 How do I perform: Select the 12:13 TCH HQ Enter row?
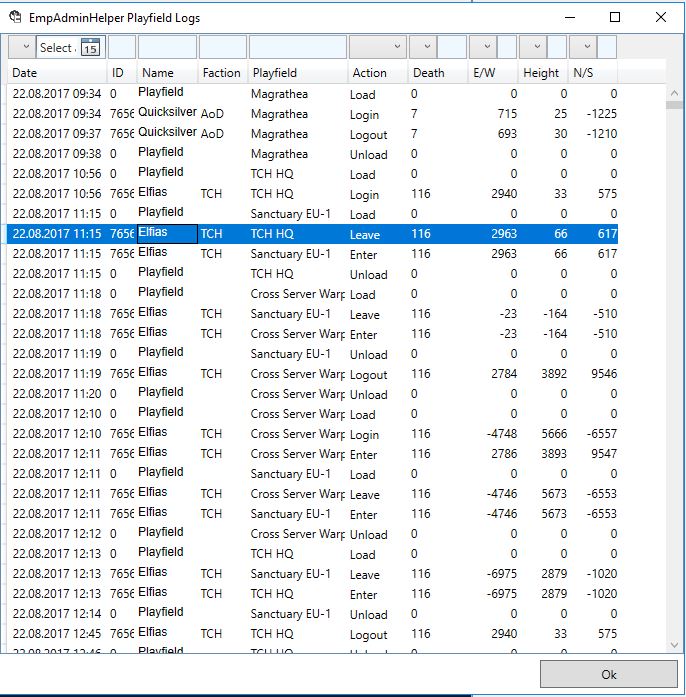pos(313,594)
